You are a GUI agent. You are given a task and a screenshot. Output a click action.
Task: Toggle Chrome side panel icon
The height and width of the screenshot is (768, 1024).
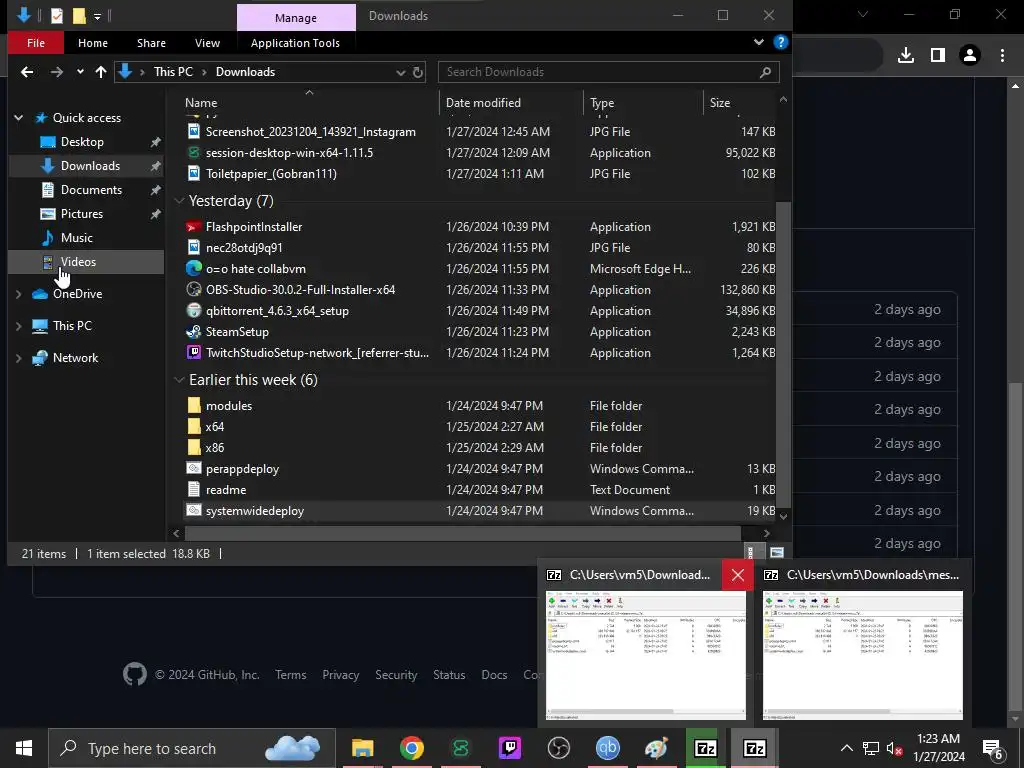[x=938, y=56]
